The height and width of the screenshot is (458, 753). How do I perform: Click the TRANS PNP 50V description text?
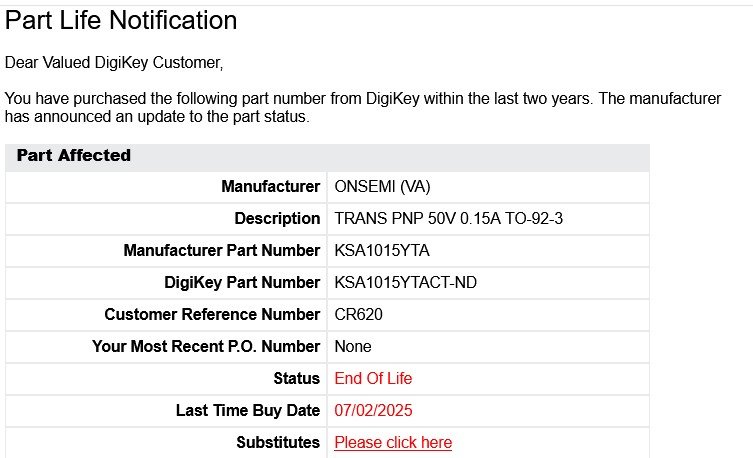click(449, 218)
